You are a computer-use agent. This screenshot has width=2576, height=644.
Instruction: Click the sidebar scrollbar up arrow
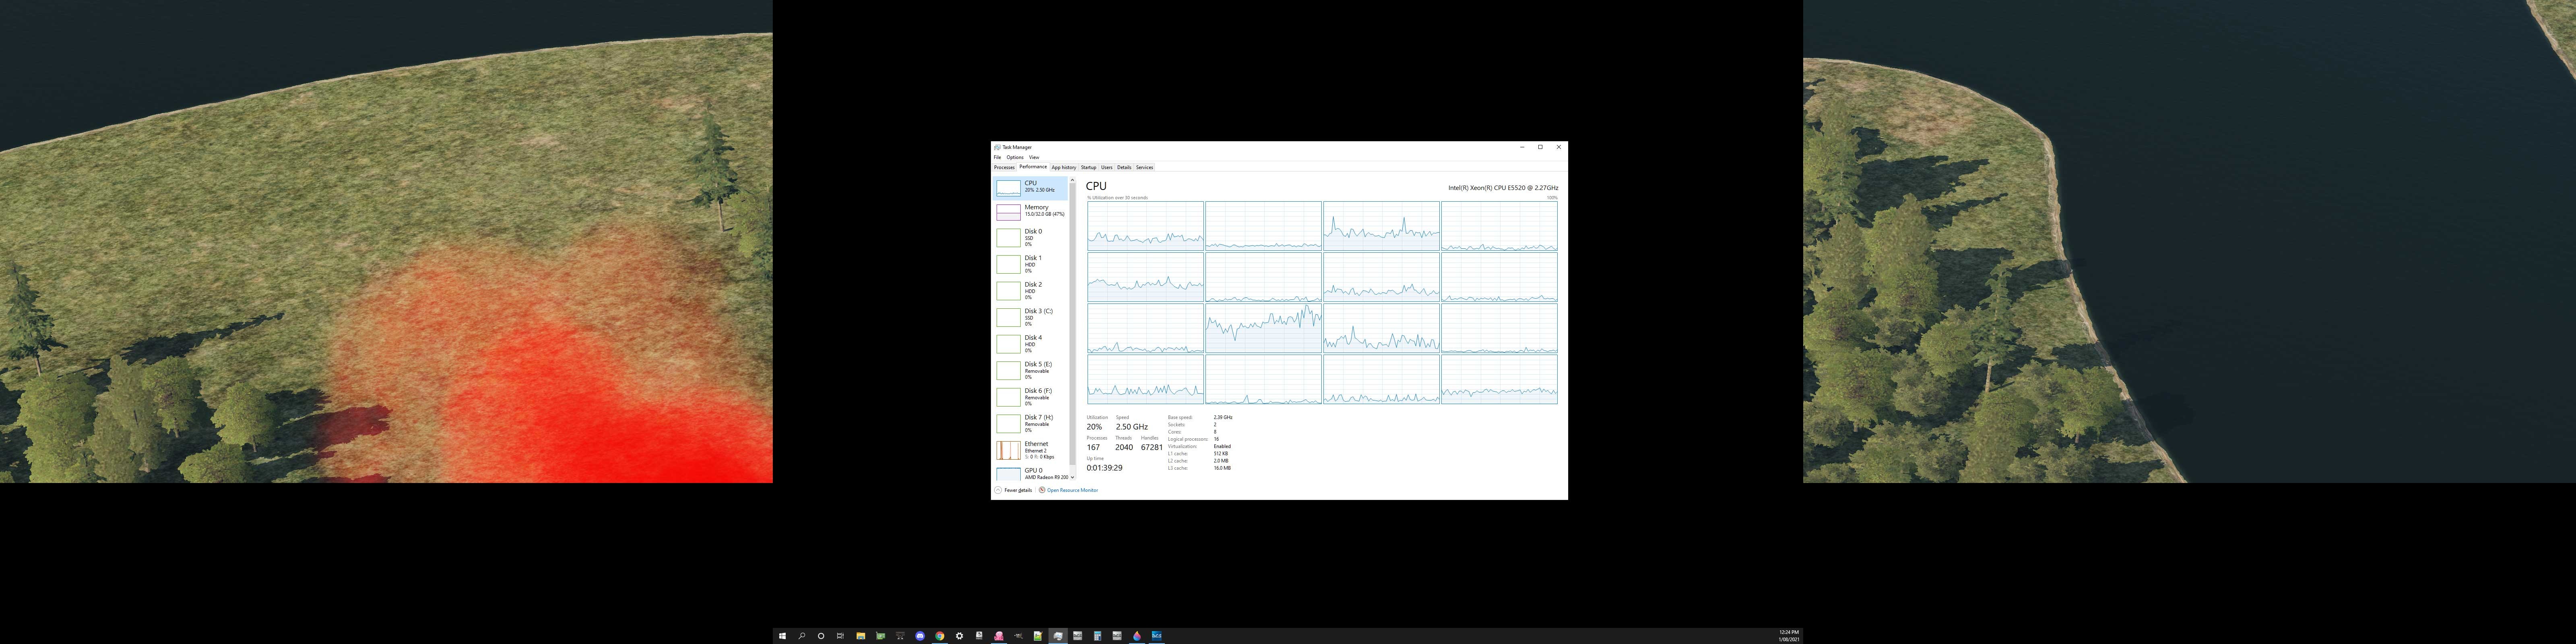point(1073,180)
